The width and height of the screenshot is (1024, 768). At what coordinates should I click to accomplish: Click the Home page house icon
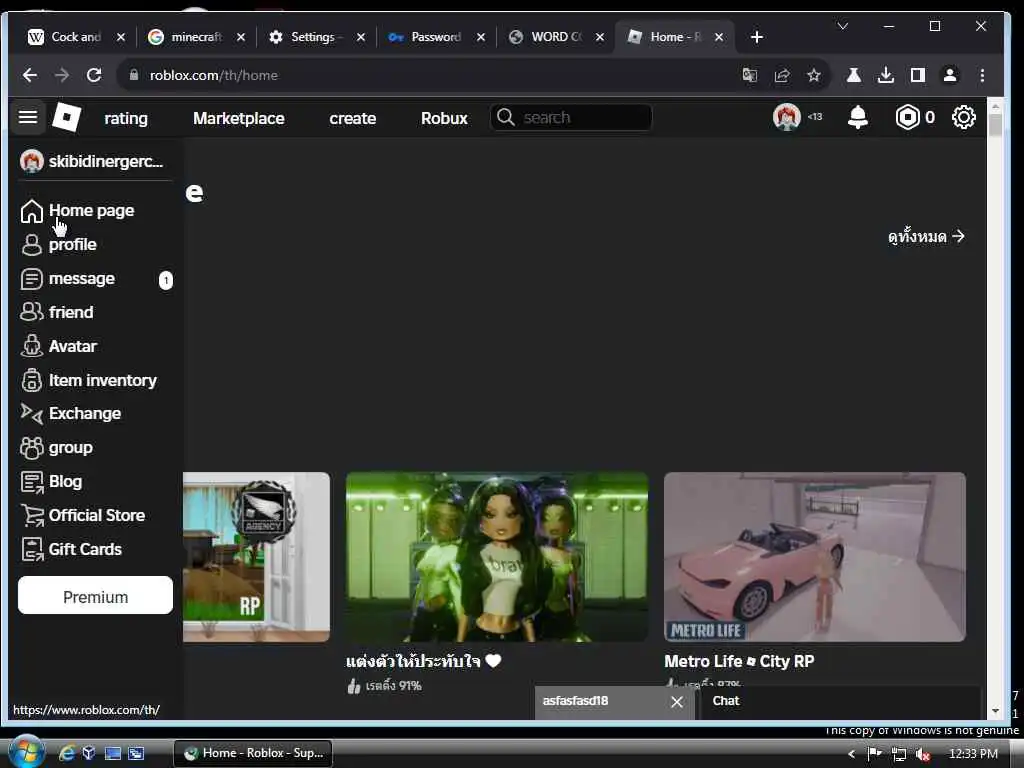[31, 211]
